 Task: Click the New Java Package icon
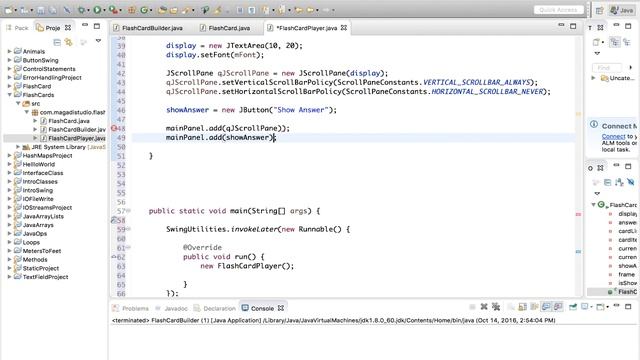tap(131, 10)
